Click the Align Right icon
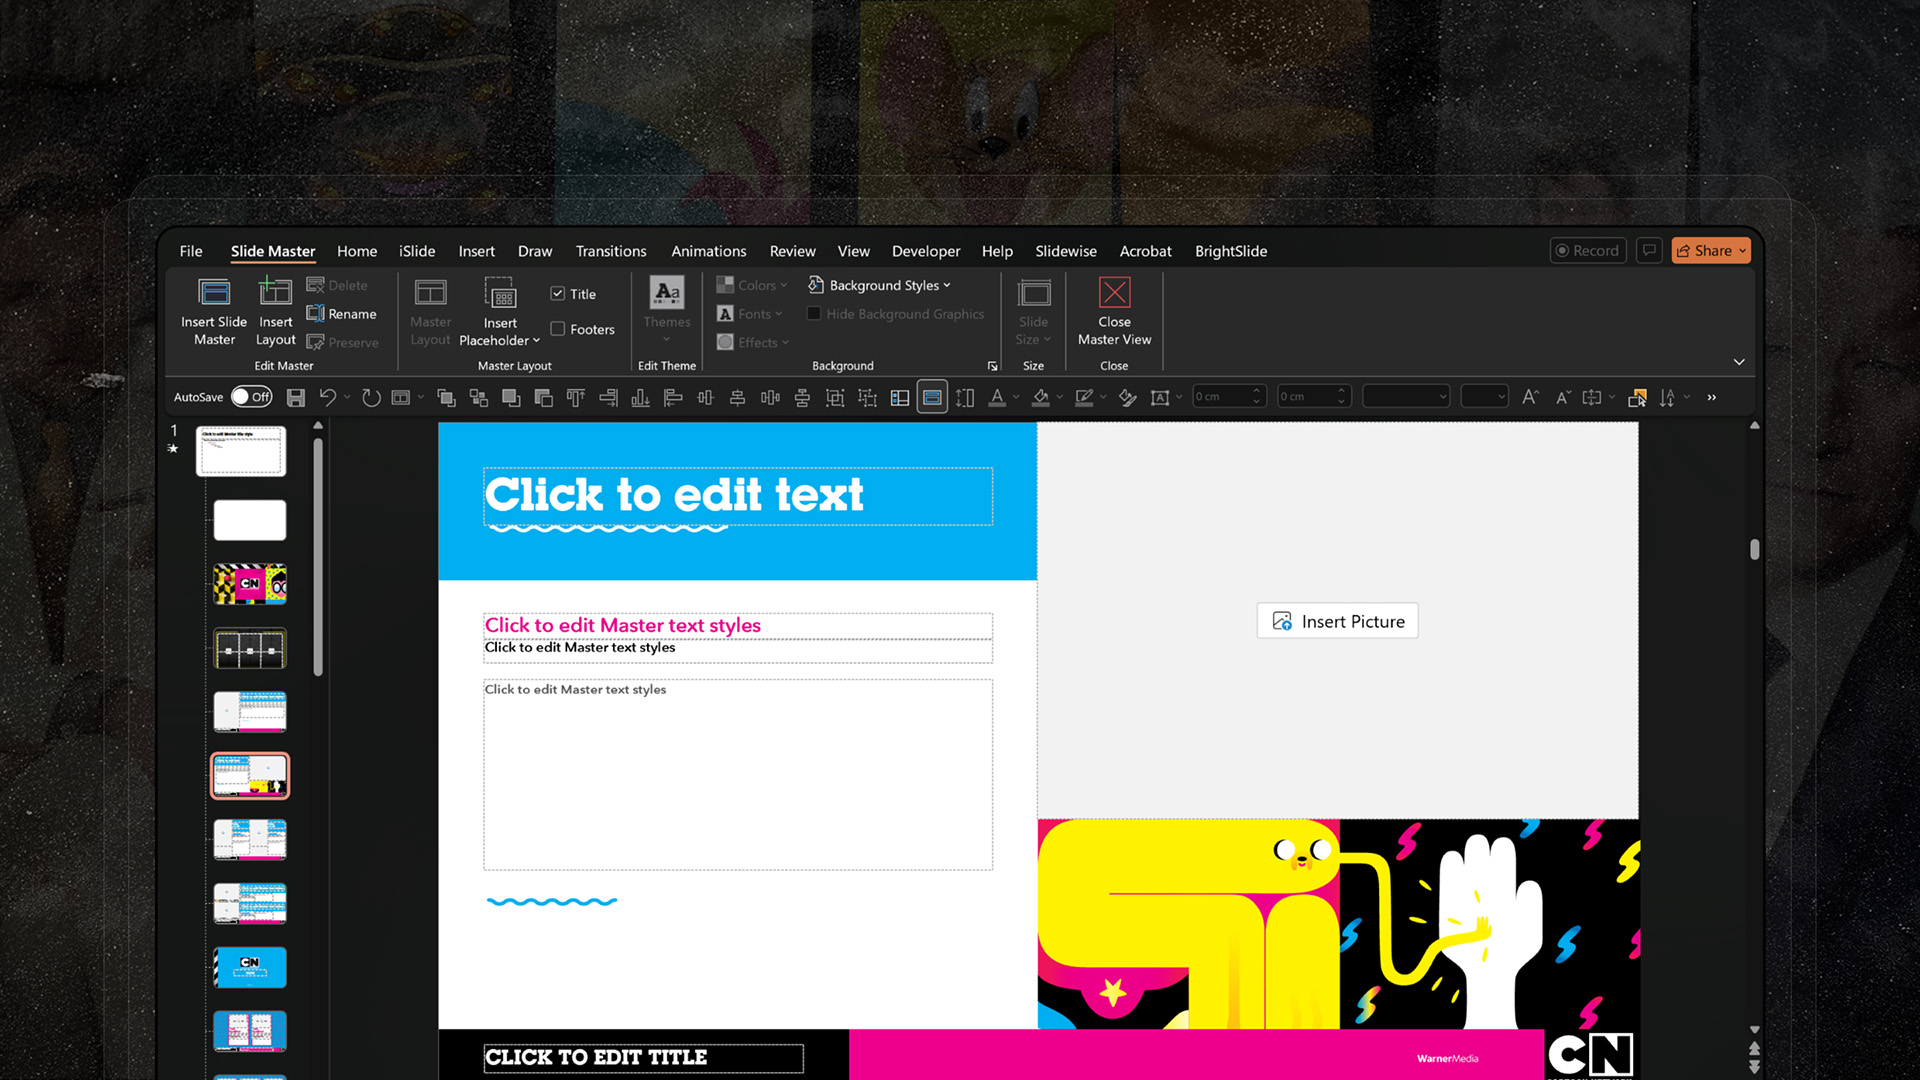Screen dimensions: 1920x1080 click(608, 397)
